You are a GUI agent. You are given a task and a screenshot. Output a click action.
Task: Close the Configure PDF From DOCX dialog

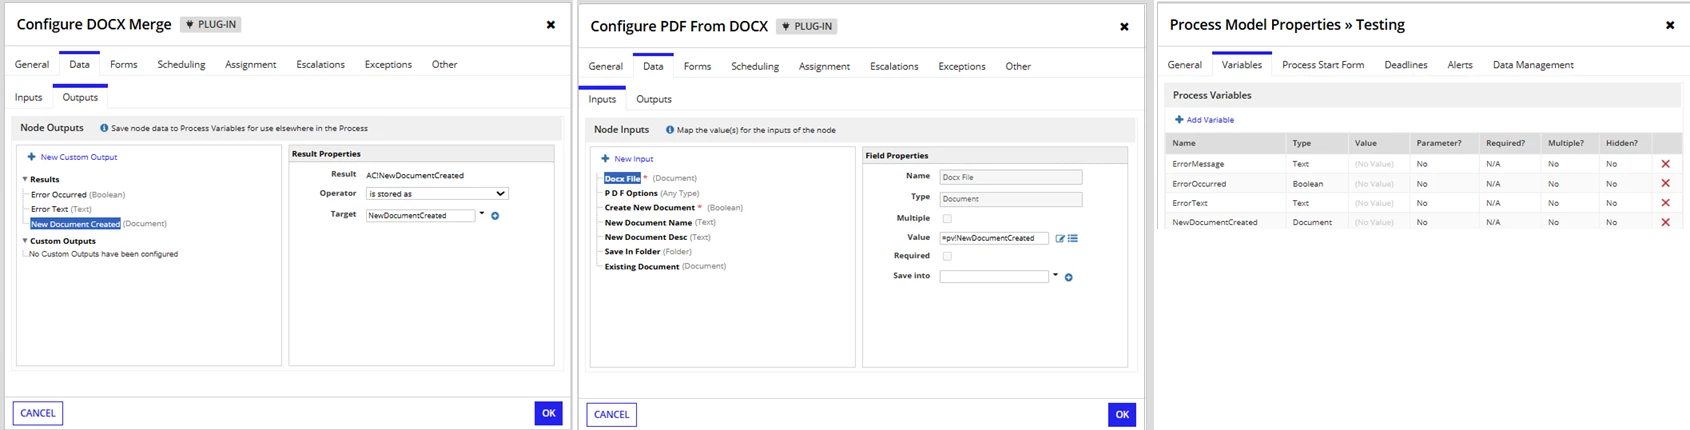point(1124,27)
